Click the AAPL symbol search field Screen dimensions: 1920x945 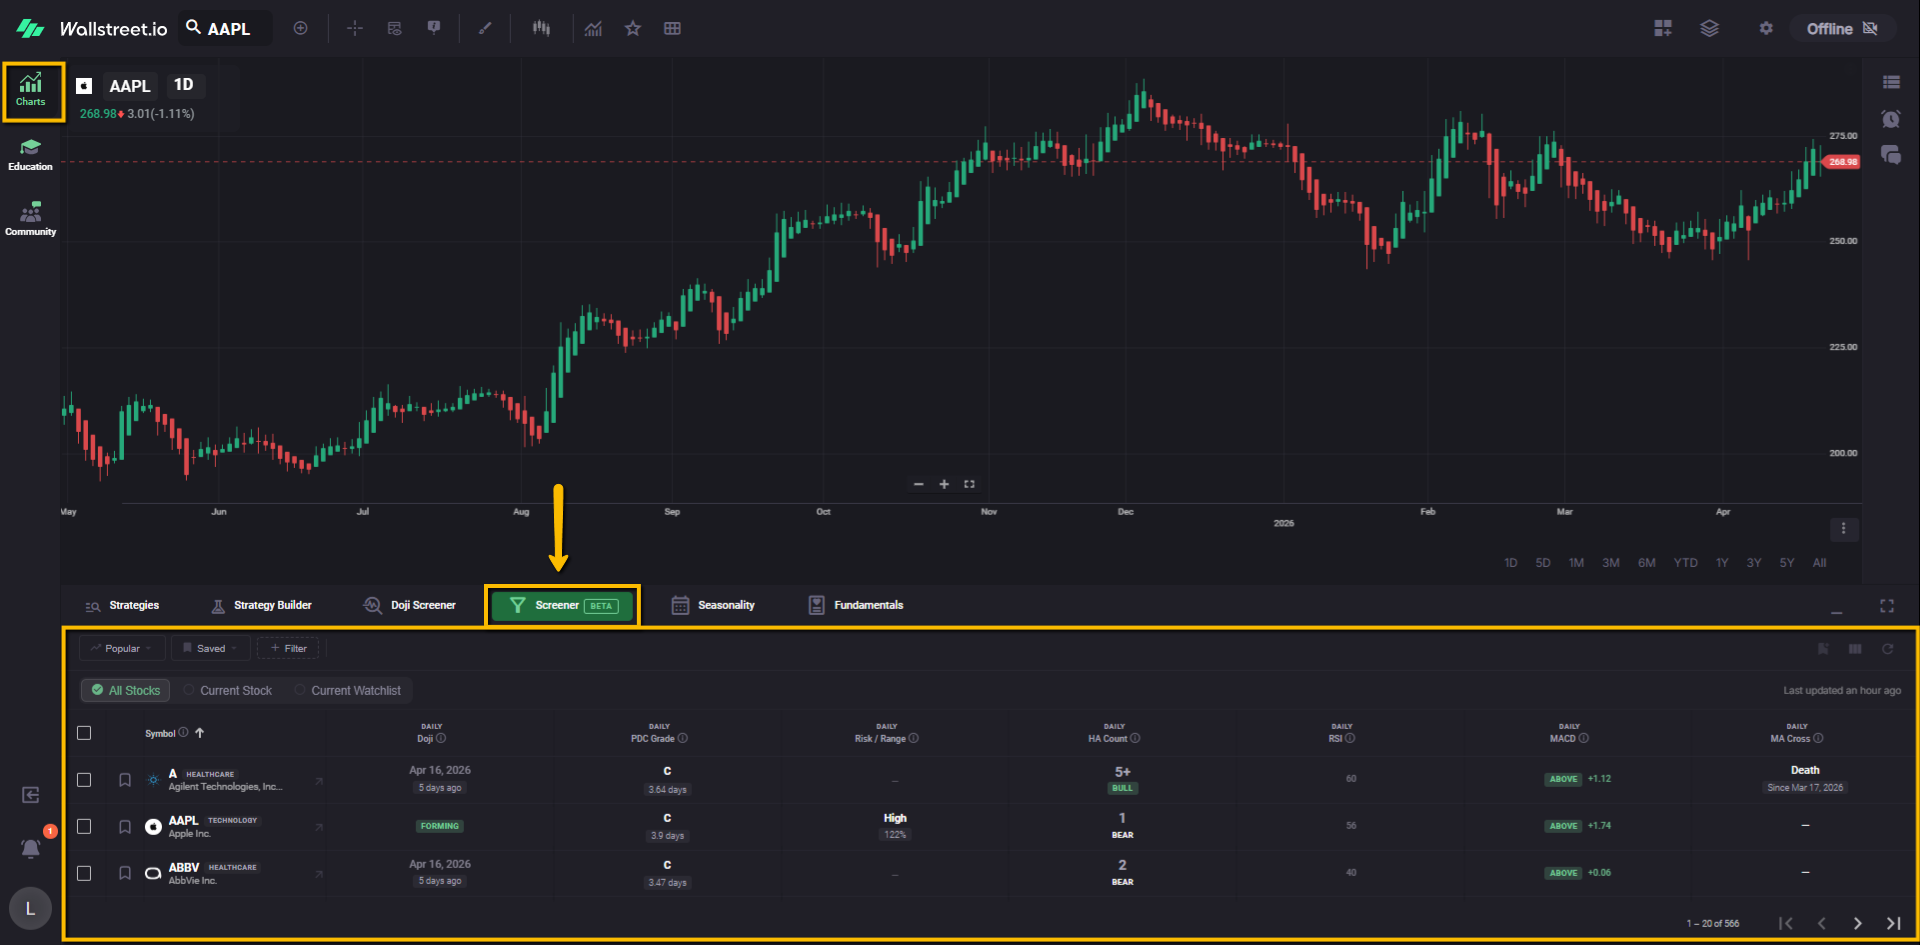point(228,29)
